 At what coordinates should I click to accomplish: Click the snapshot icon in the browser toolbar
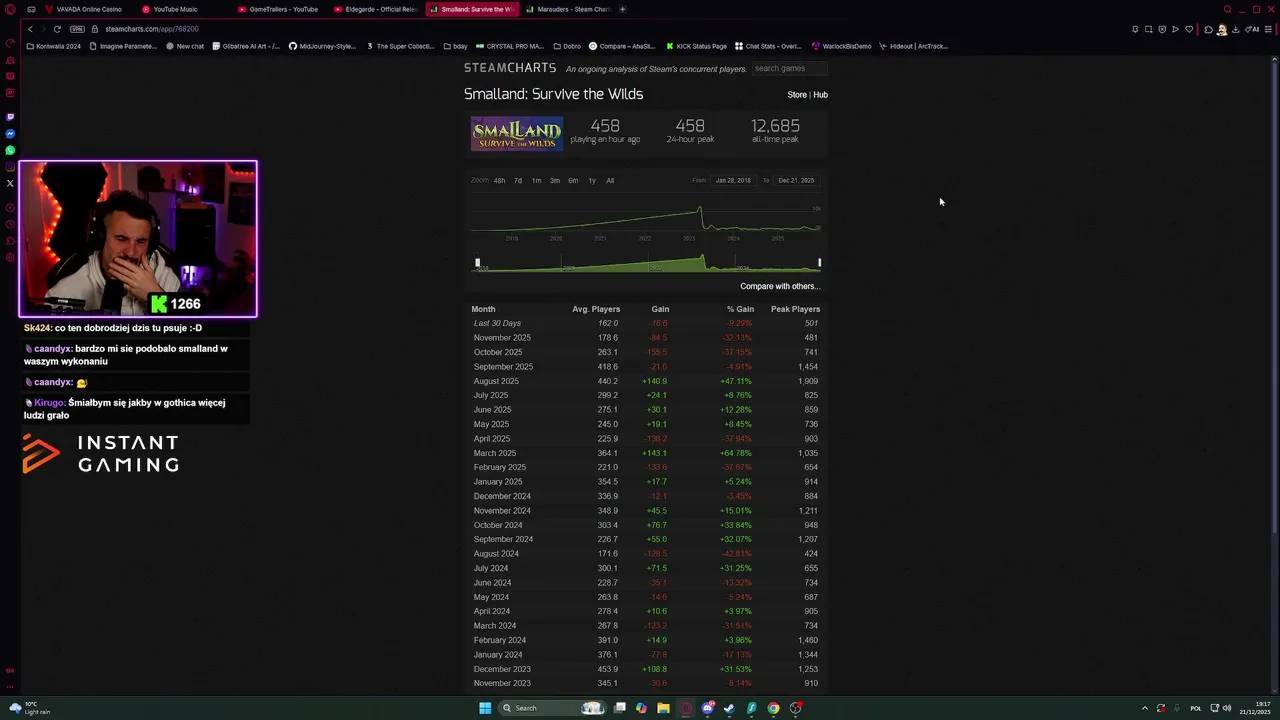(x=1148, y=29)
